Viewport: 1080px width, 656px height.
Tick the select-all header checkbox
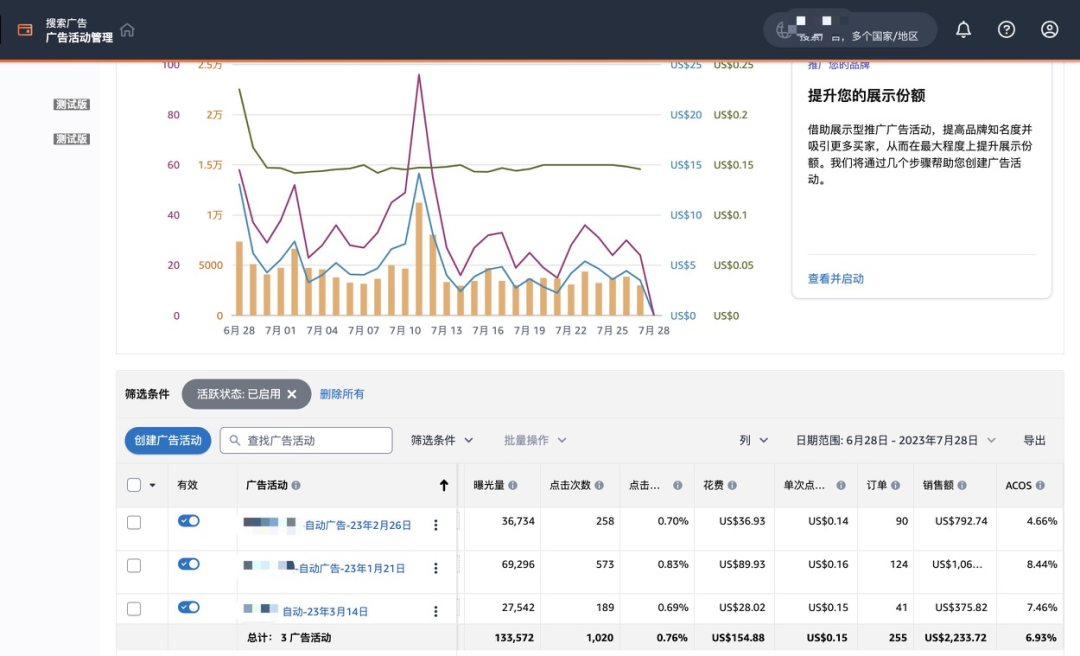click(x=134, y=485)
